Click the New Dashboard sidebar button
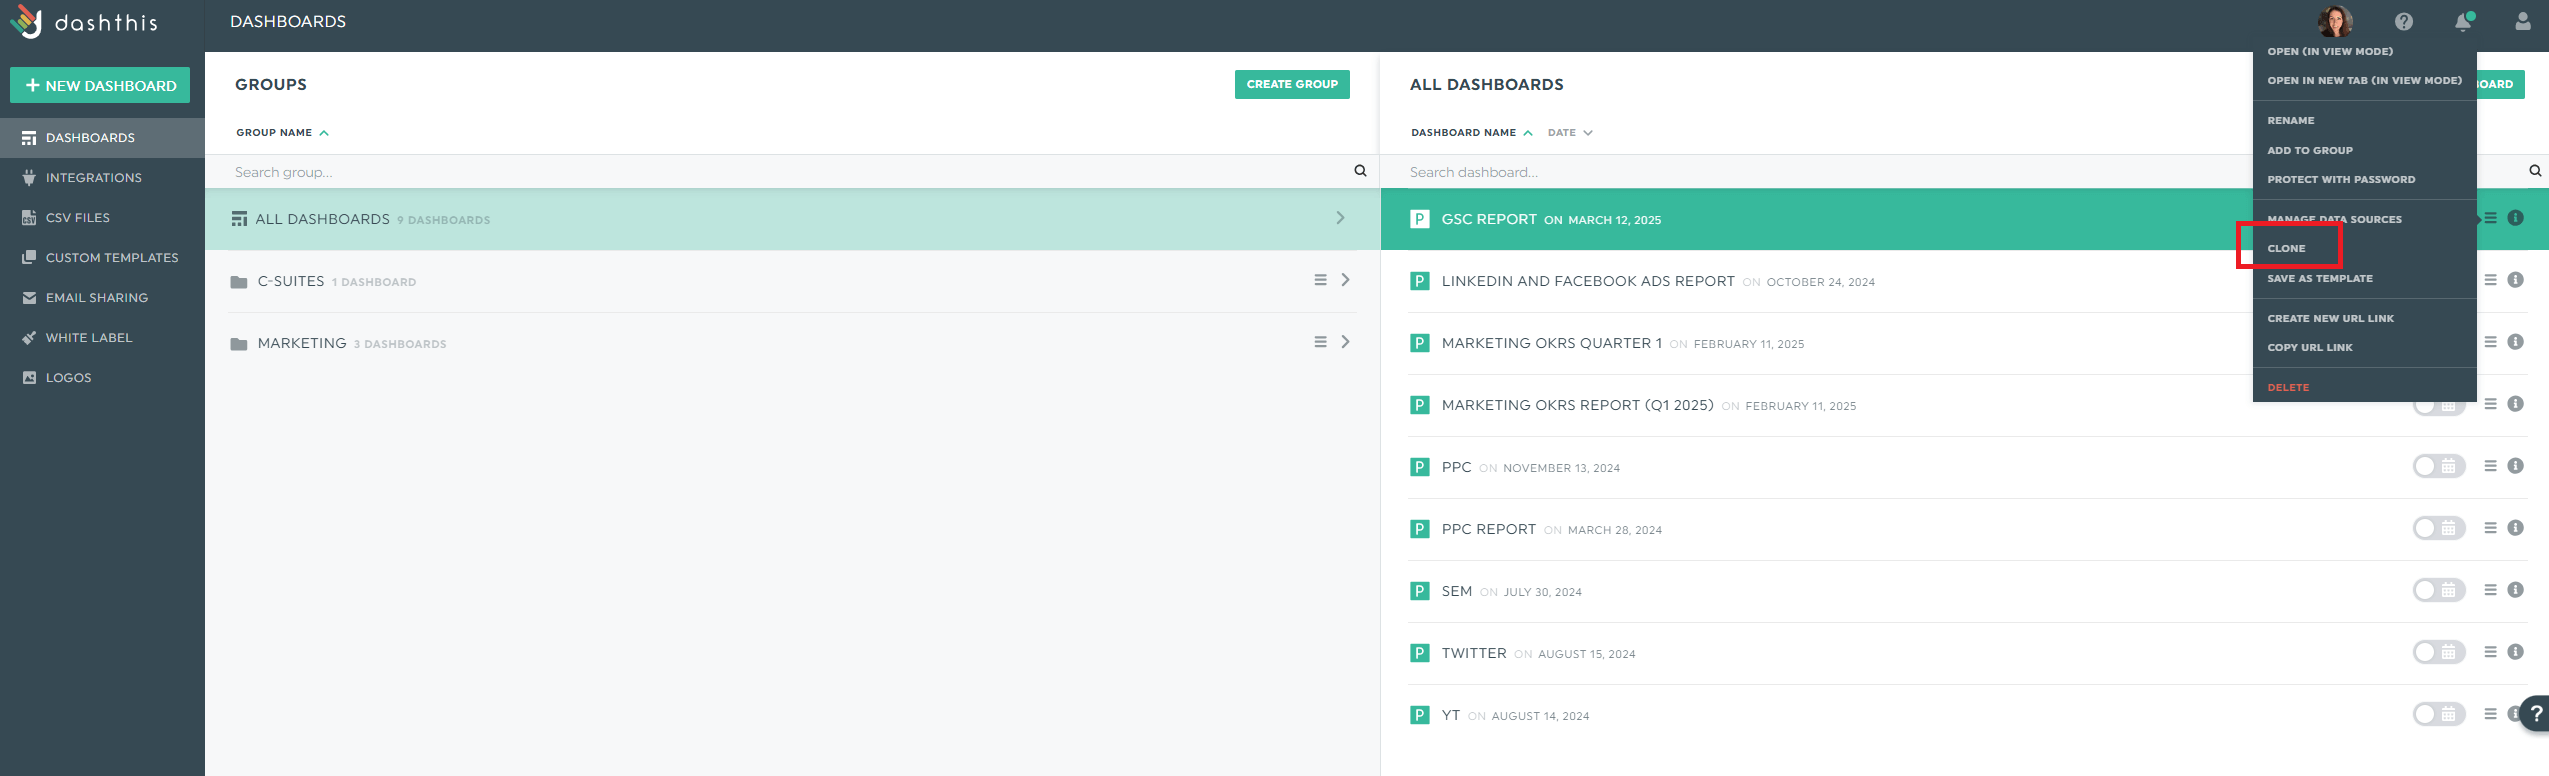Screen dimensions: 2549x776 100,85
